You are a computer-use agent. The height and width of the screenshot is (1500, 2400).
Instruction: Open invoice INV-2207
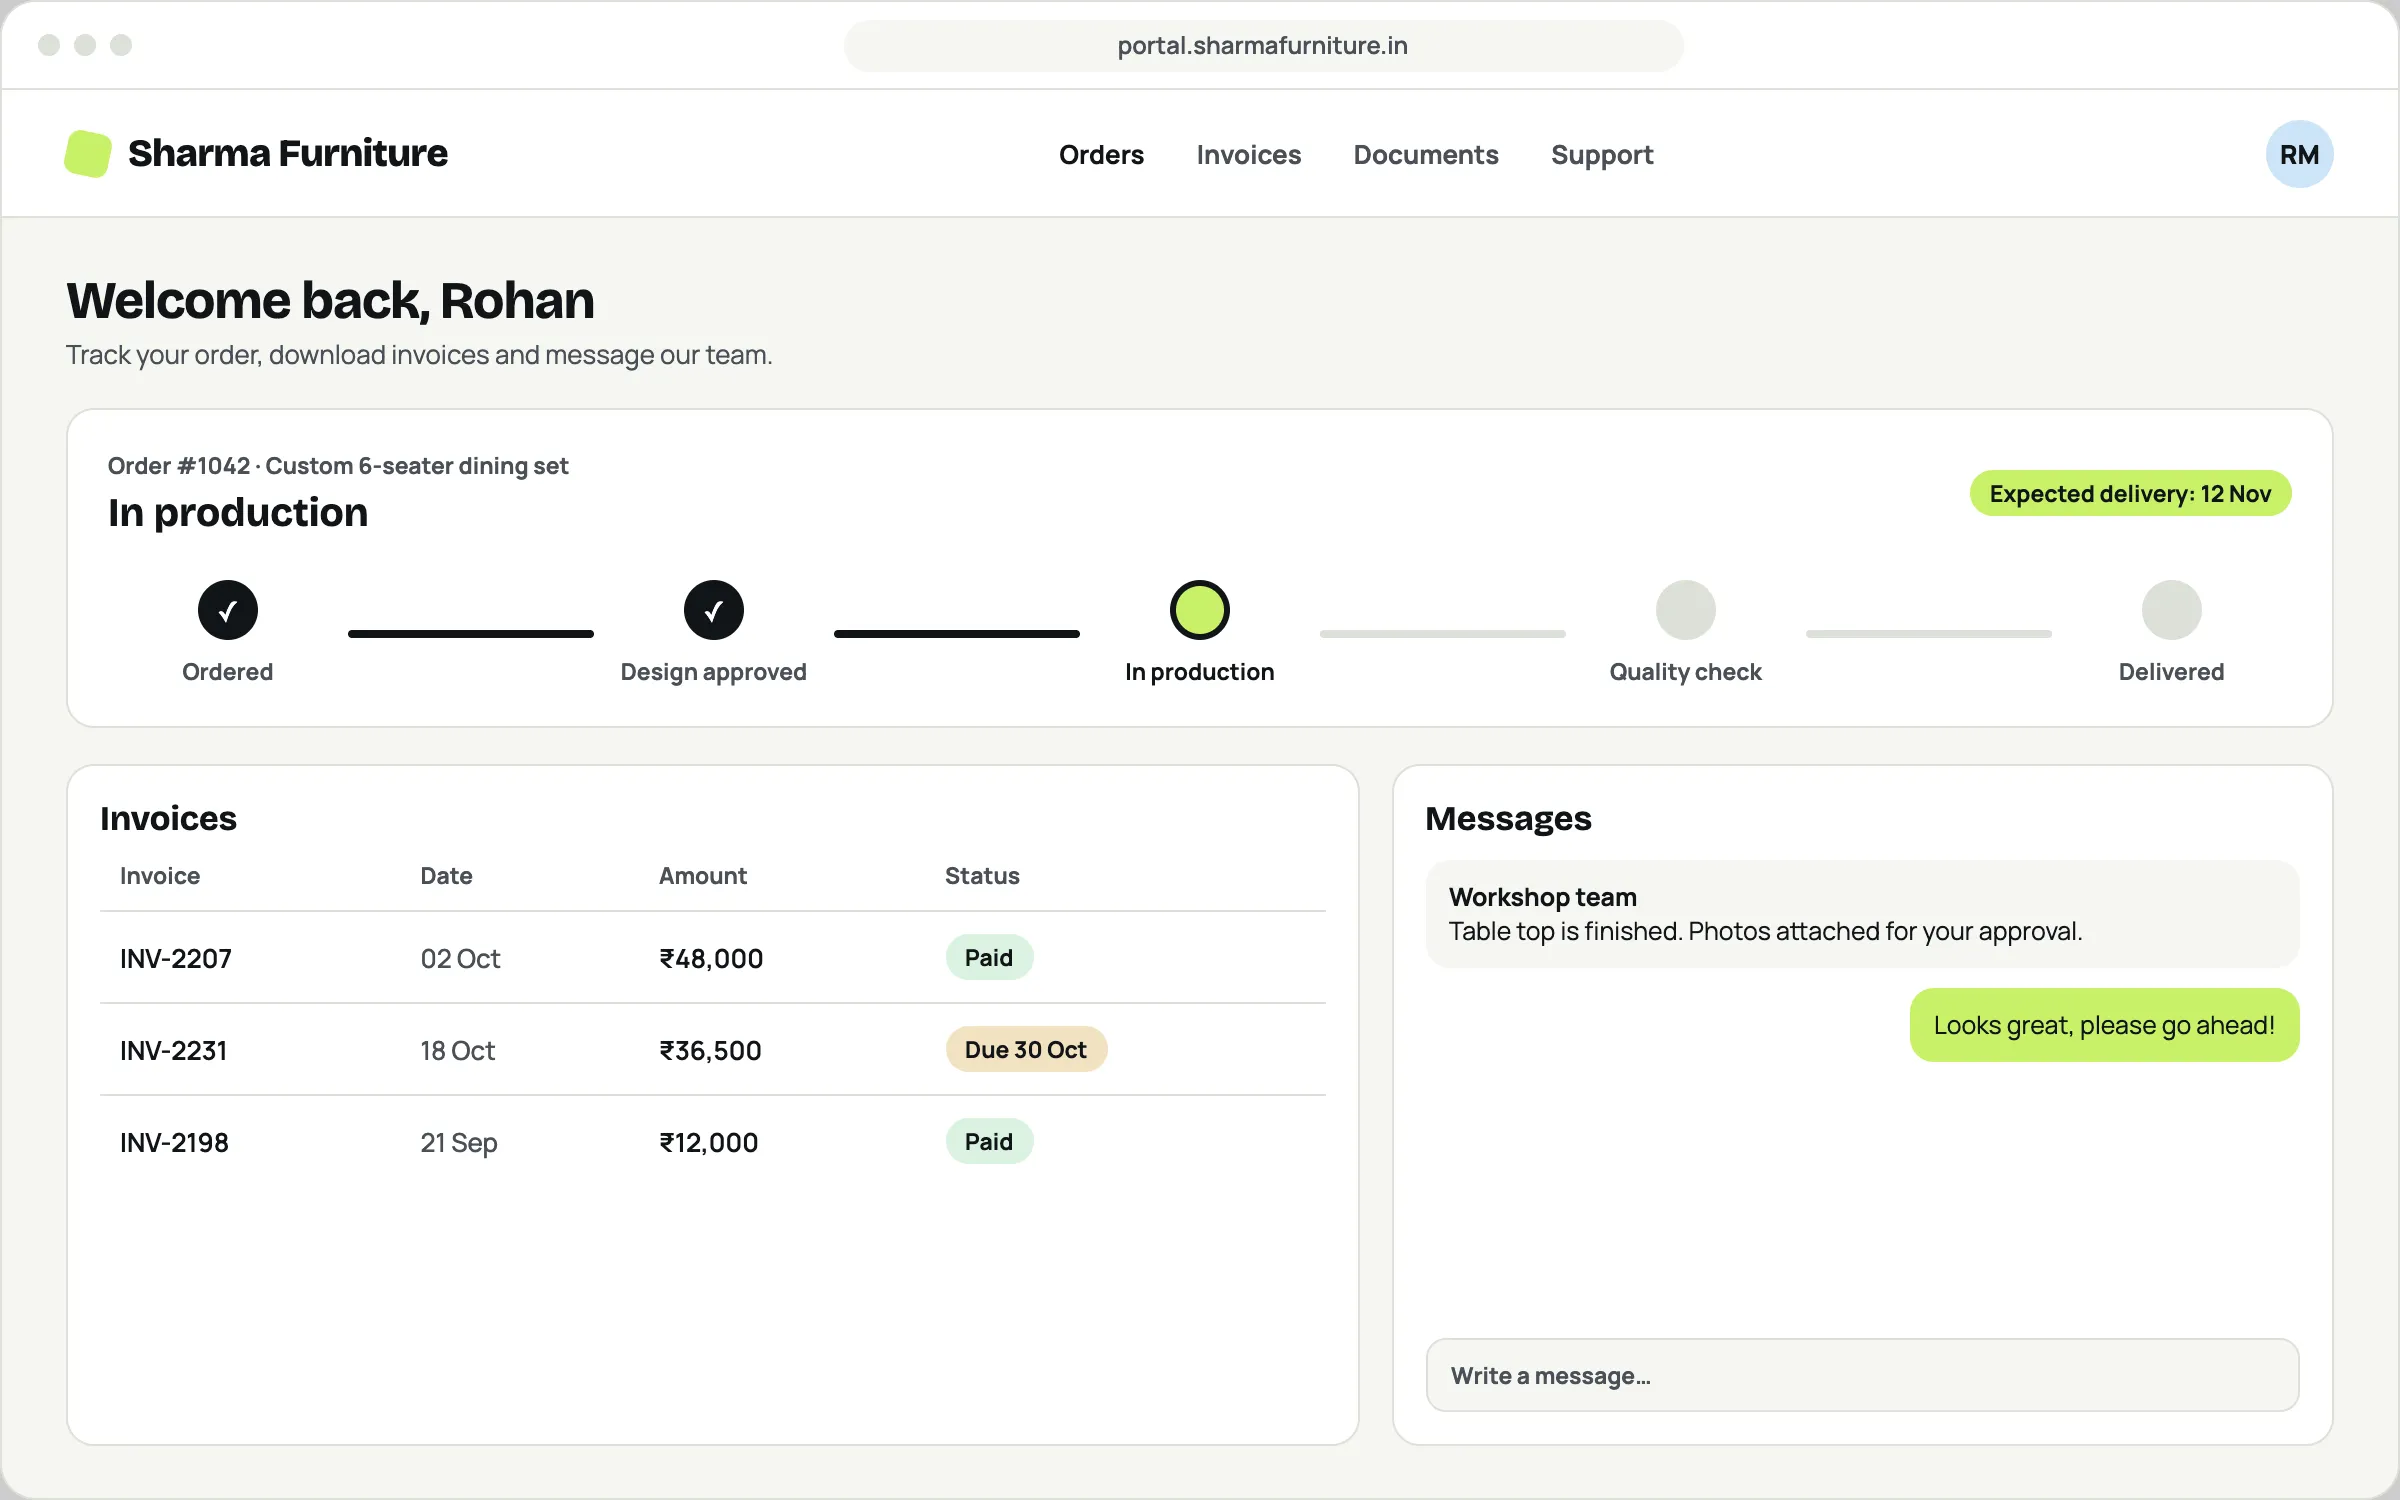point(176,958)
